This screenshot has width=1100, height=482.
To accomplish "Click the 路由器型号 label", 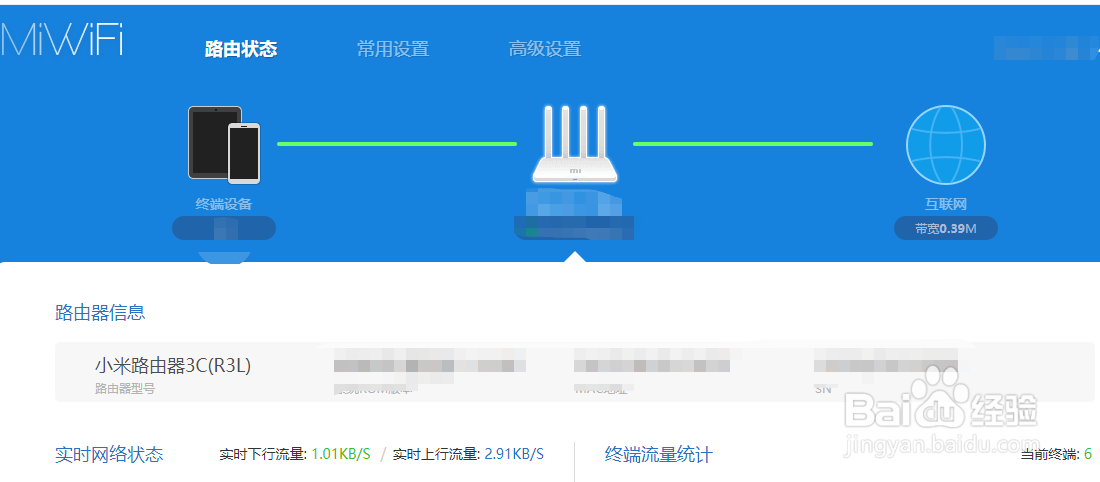I will click(124, 388).
